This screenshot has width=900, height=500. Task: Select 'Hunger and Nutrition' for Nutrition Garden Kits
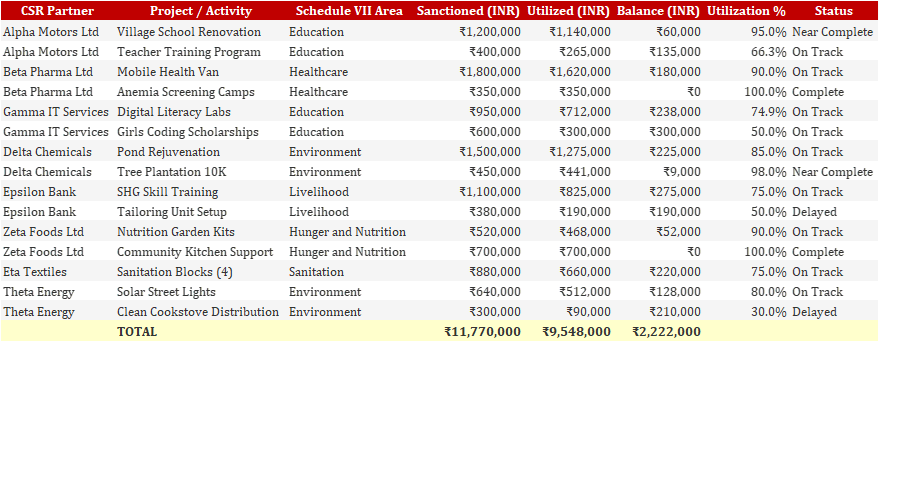click(347, 232)
